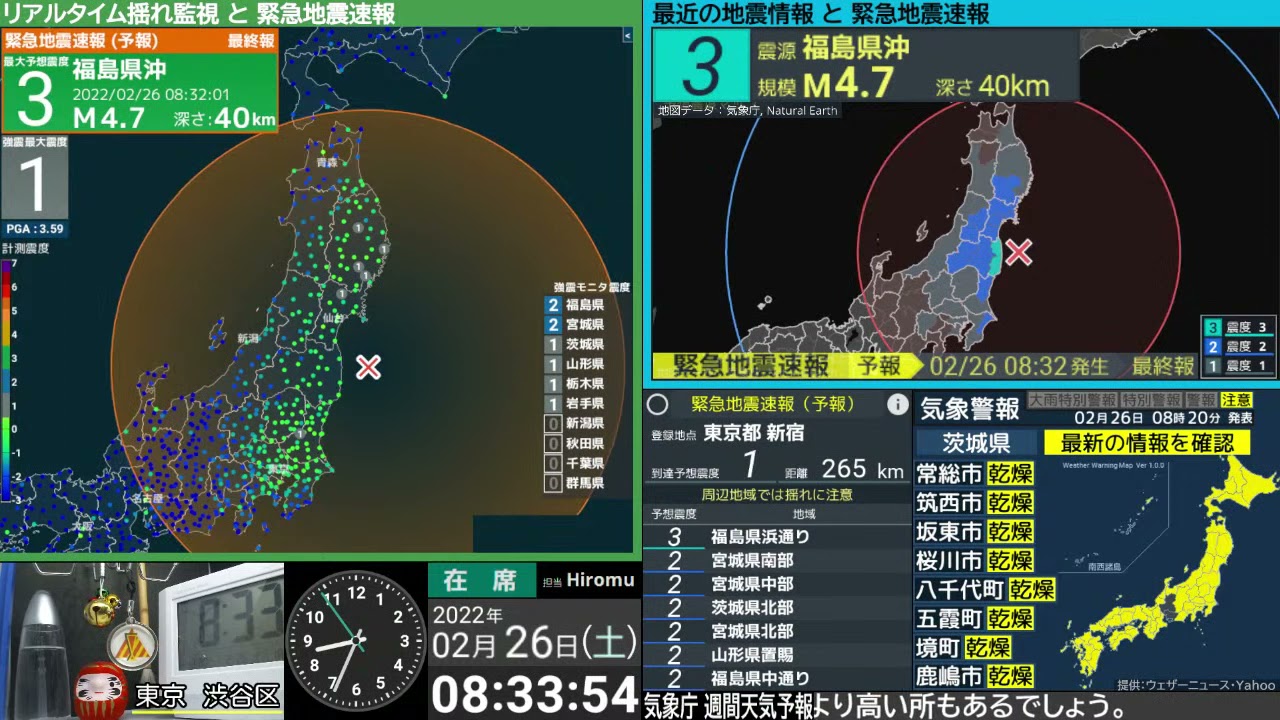Click the green intensity 3 badge at top left
Image resolution: width=1280 pixels, height=720 pixels.
click(x=34, y=100)
